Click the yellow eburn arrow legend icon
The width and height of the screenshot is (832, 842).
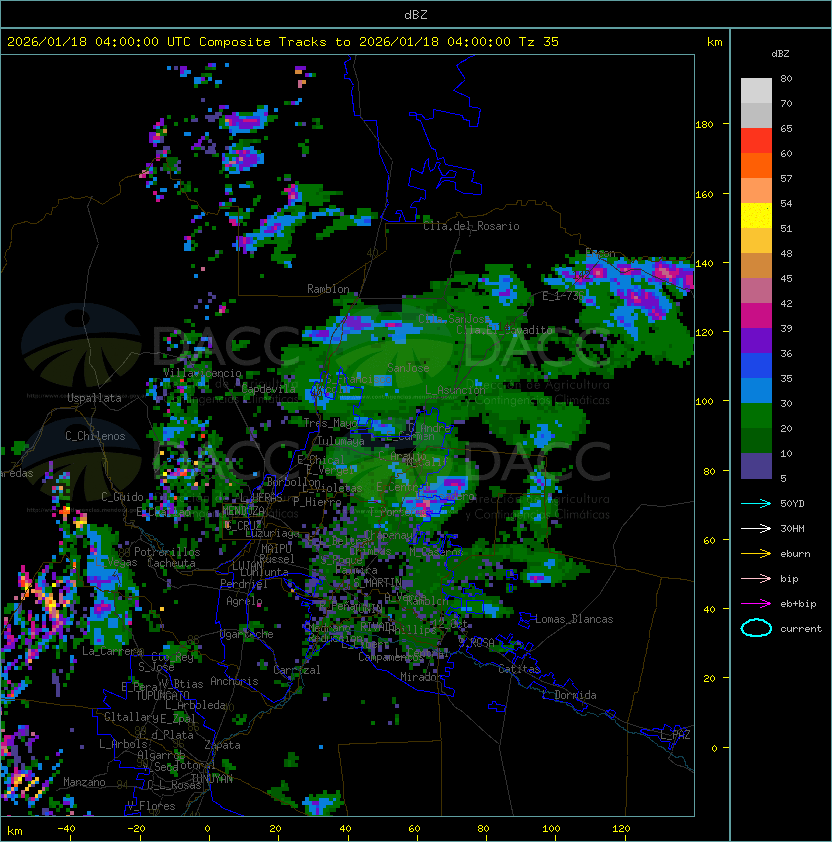pyautogui.click(x=756, y=554)
